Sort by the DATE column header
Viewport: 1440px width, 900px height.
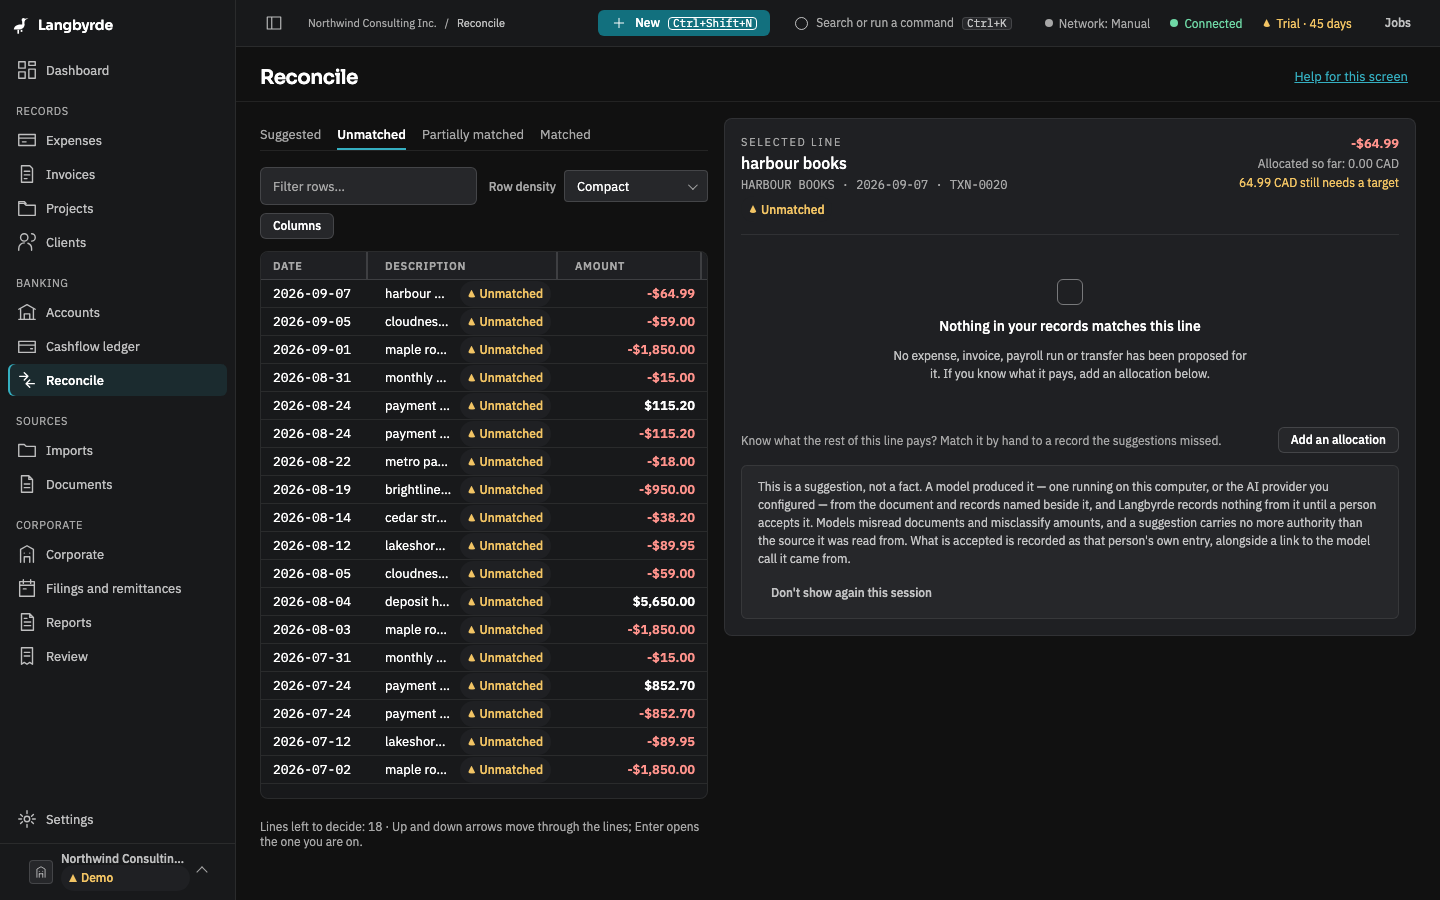click(314, 266)
